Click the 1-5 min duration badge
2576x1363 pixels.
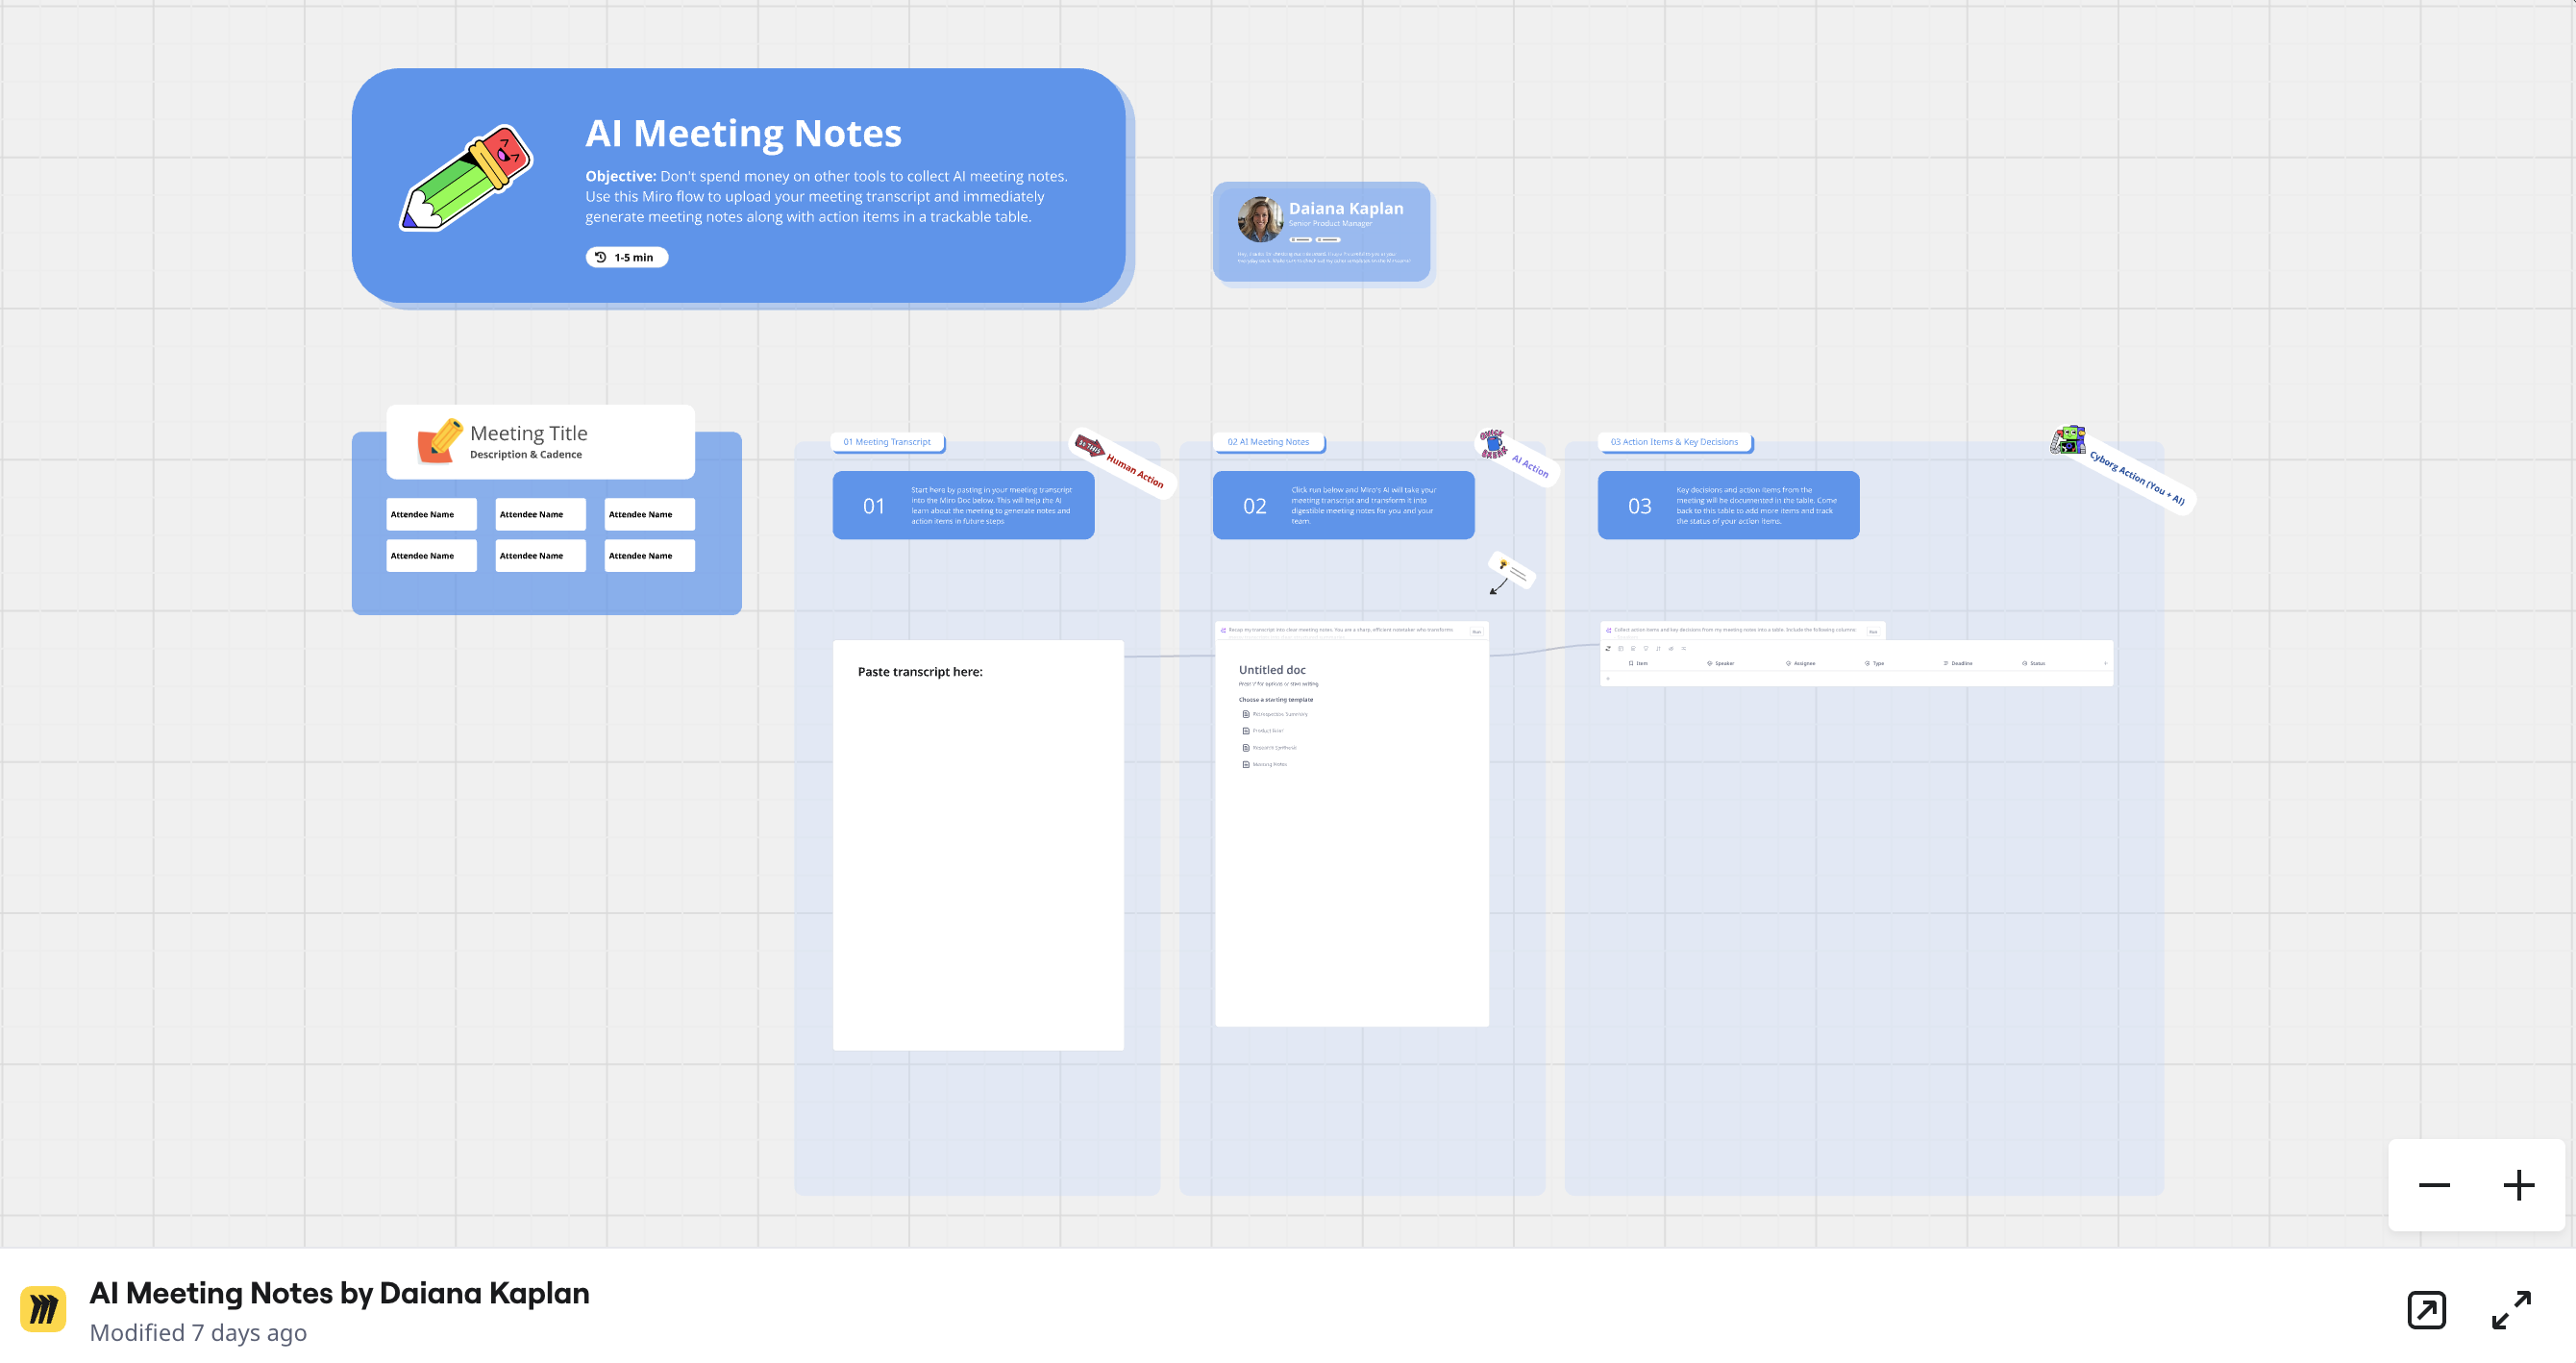(626, 257)
